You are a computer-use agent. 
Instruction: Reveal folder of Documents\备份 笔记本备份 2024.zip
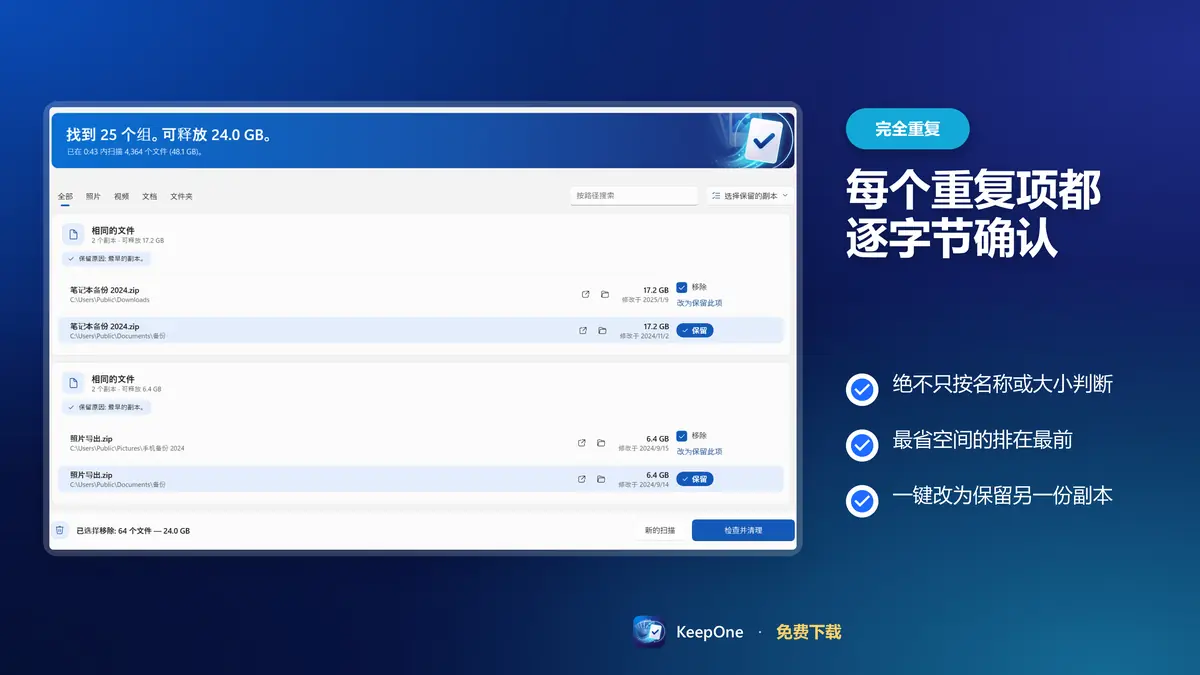tap(602, 330)
